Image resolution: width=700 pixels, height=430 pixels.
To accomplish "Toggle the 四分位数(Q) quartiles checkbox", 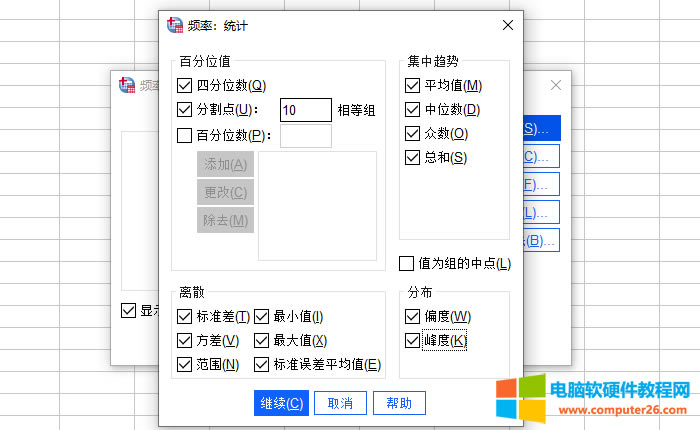I will pos(184,85).
